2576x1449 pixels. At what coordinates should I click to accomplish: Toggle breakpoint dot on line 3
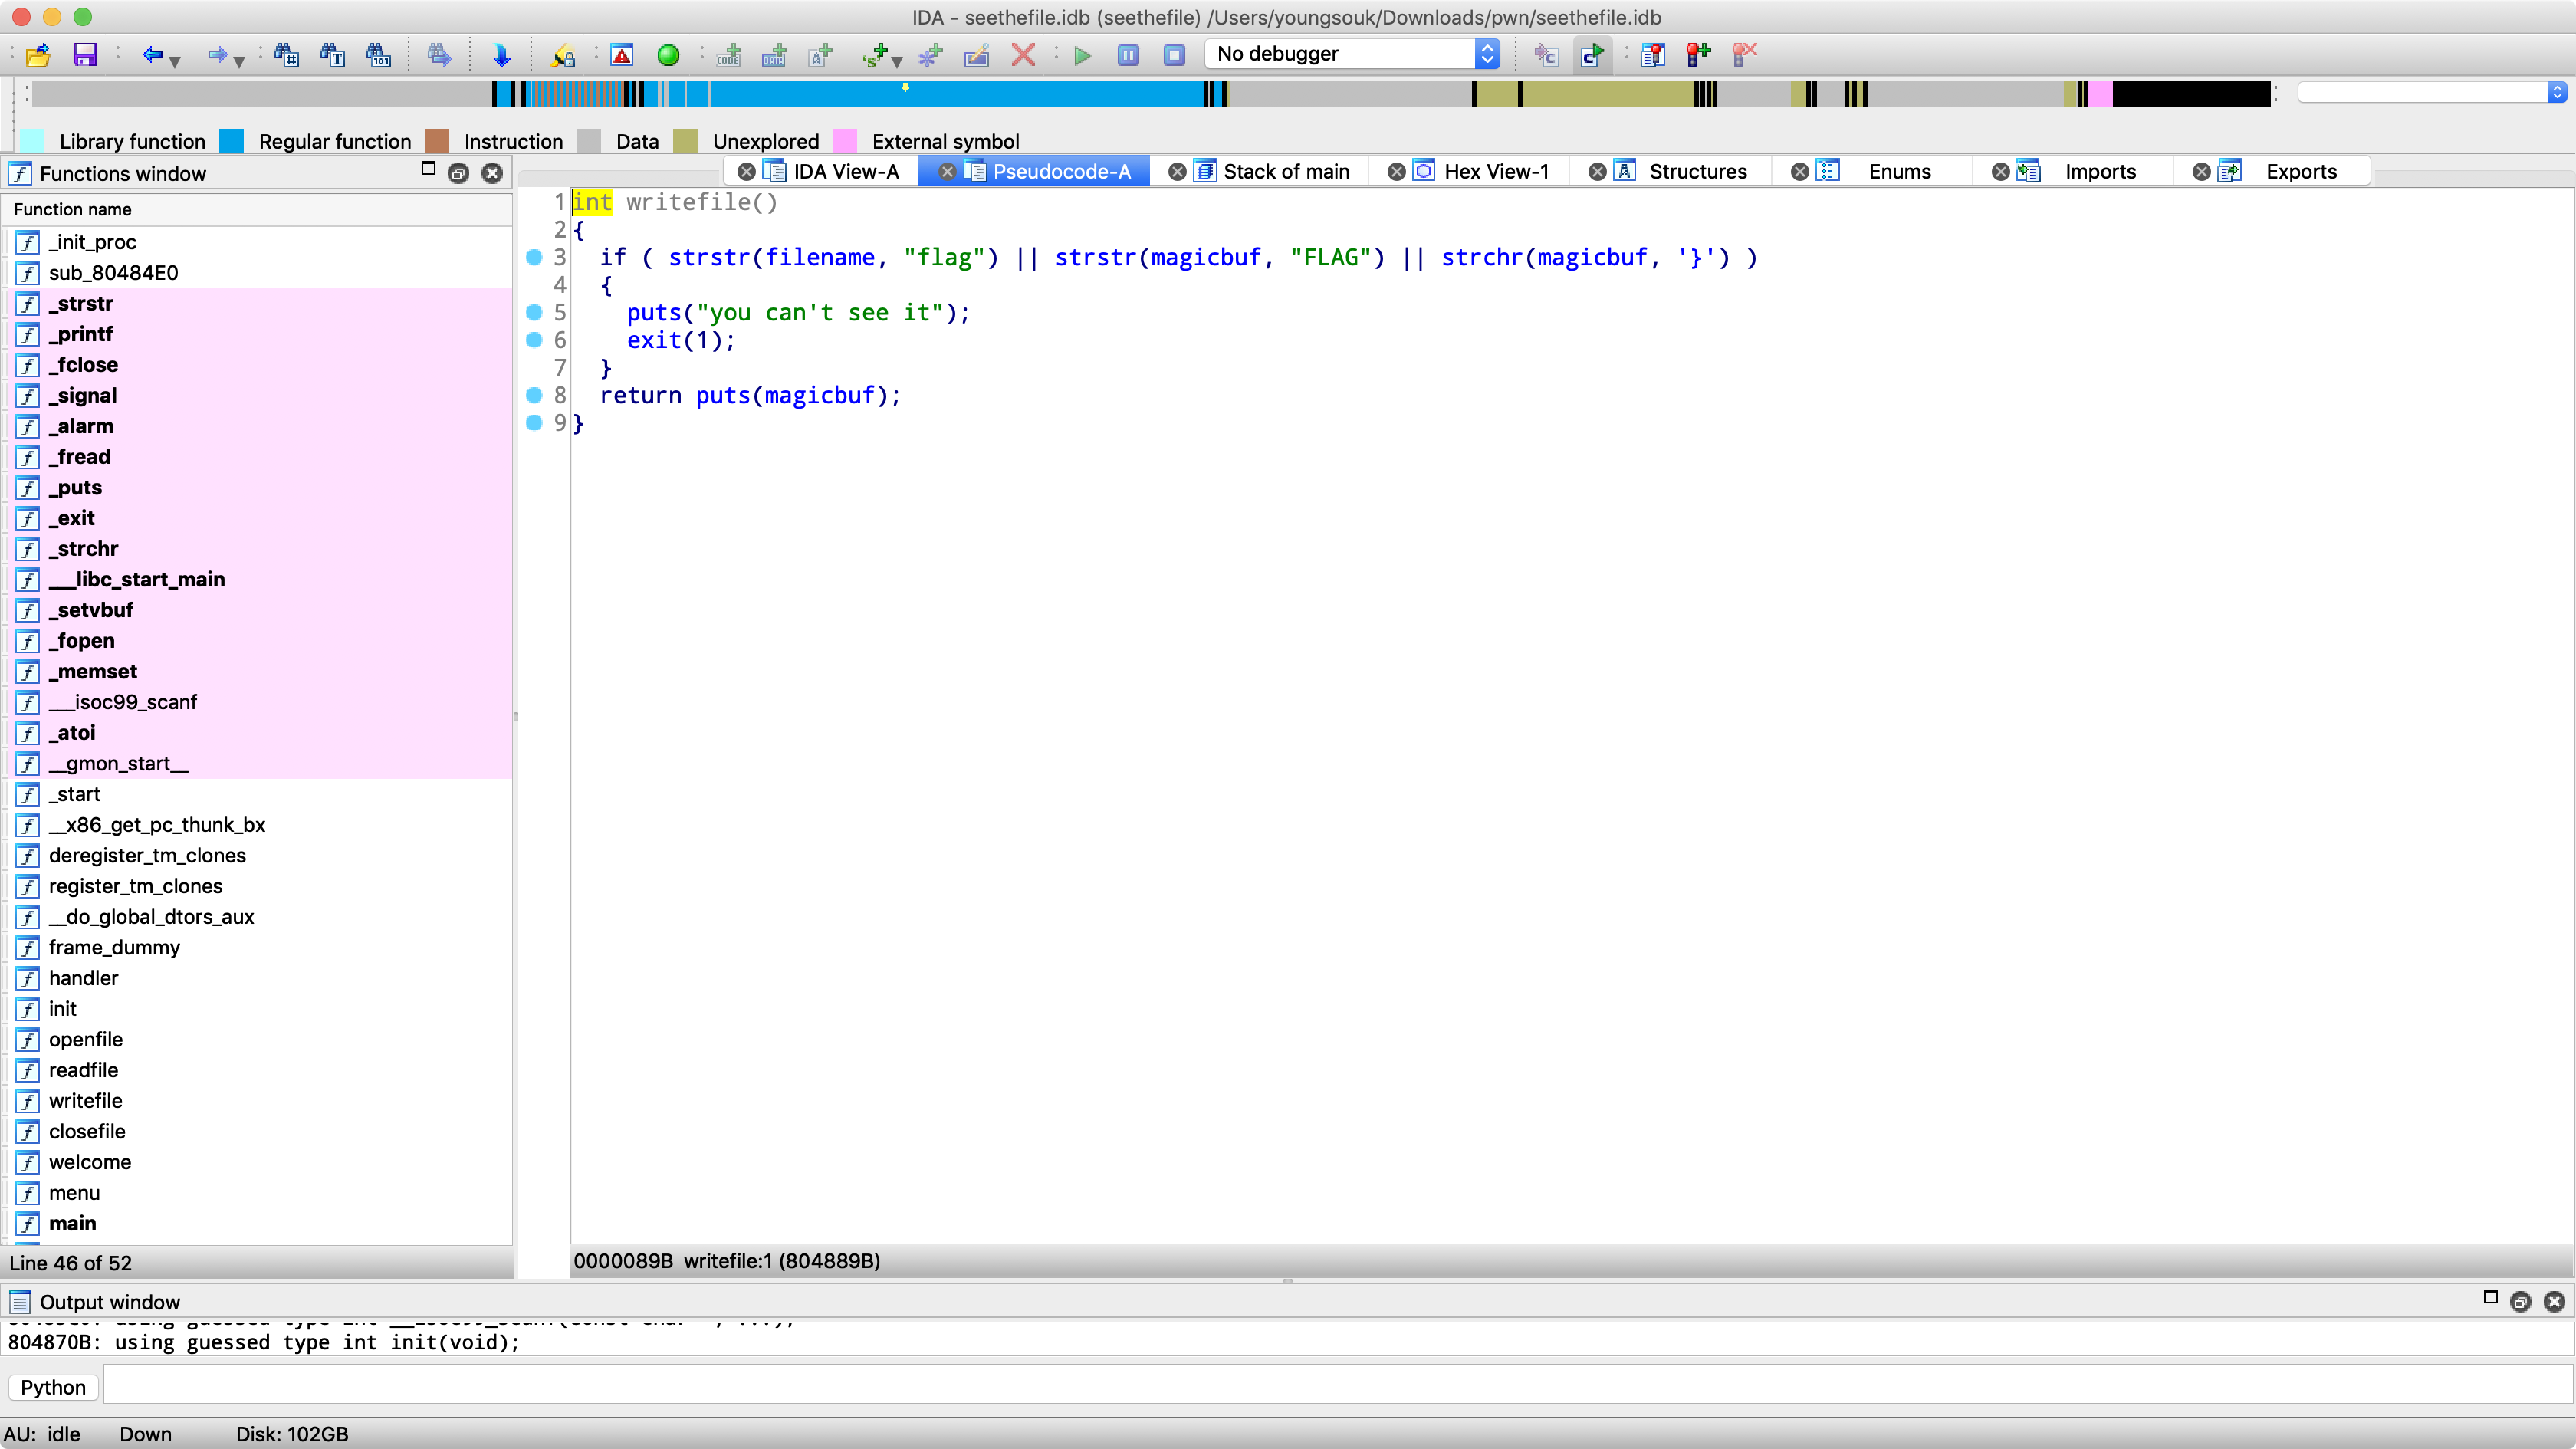coord(535,257)
